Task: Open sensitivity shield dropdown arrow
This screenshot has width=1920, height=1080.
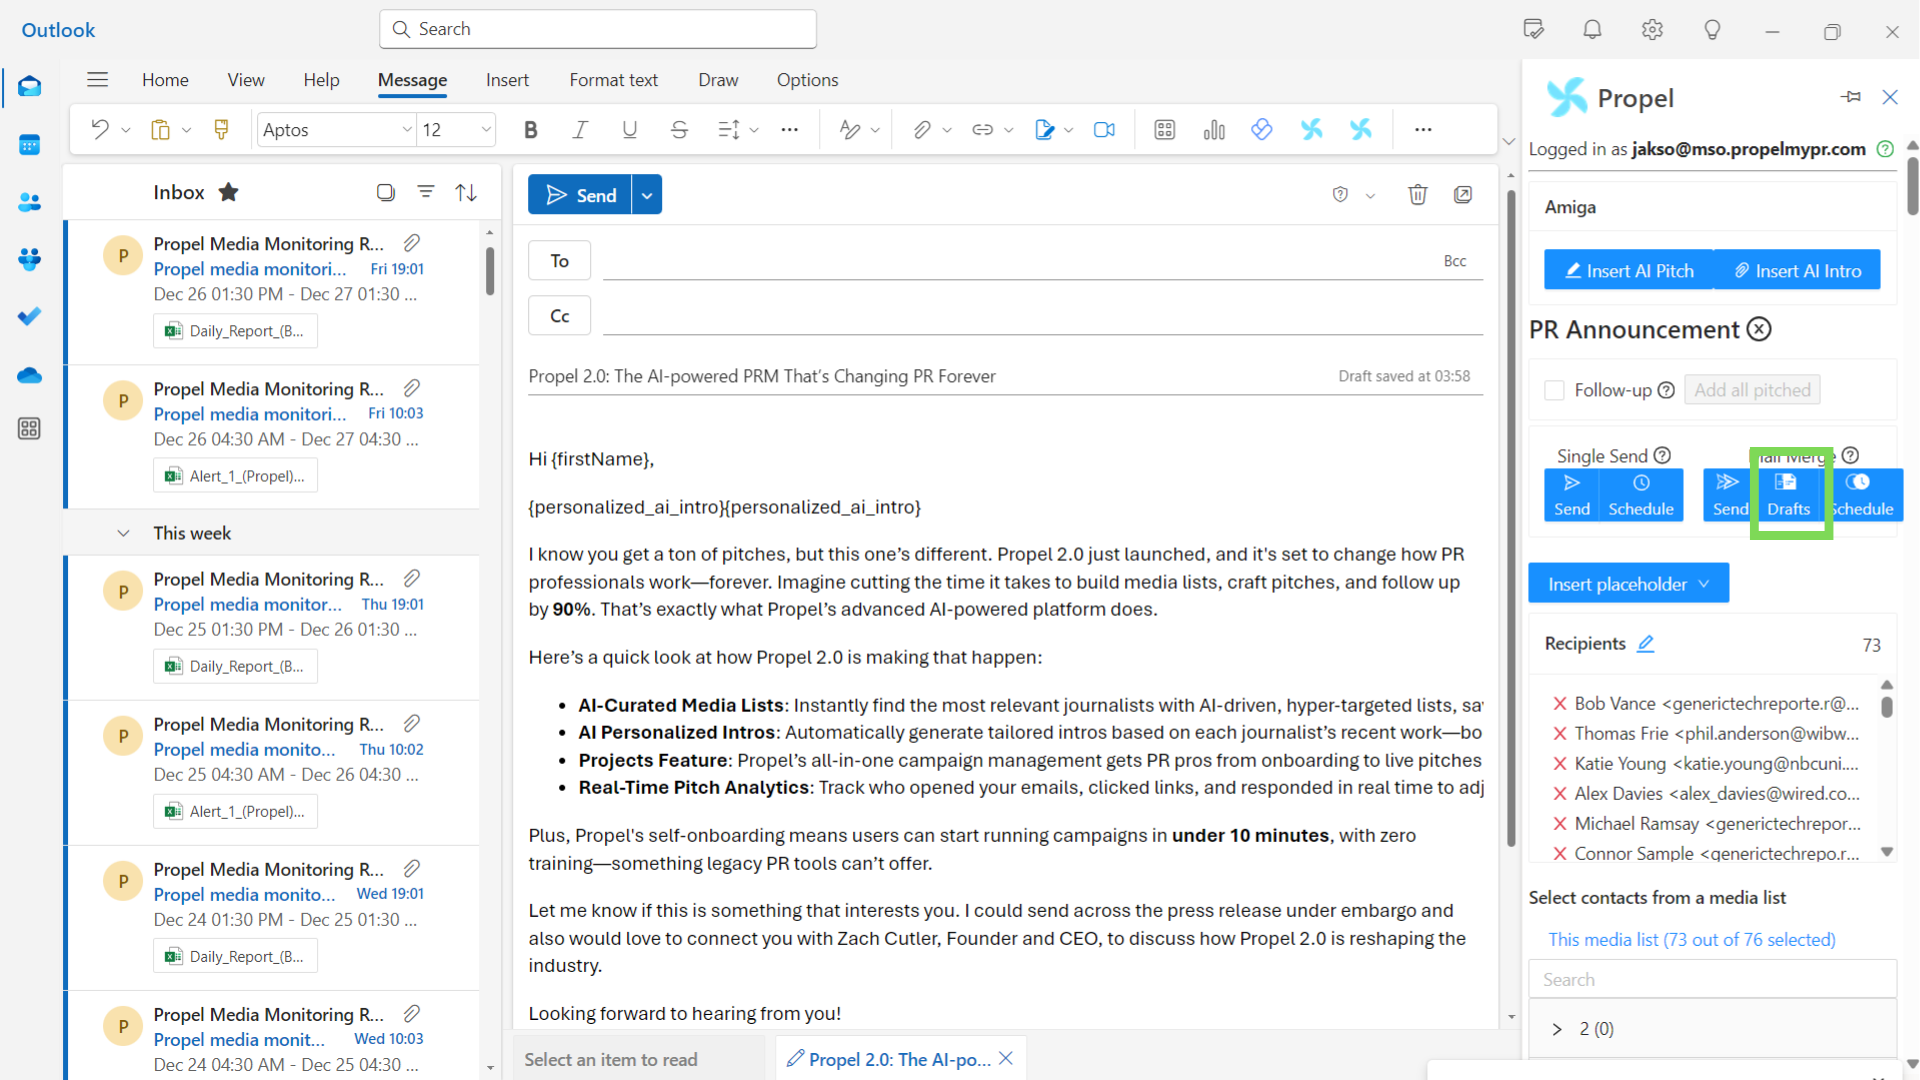Action: point(1370,195)
